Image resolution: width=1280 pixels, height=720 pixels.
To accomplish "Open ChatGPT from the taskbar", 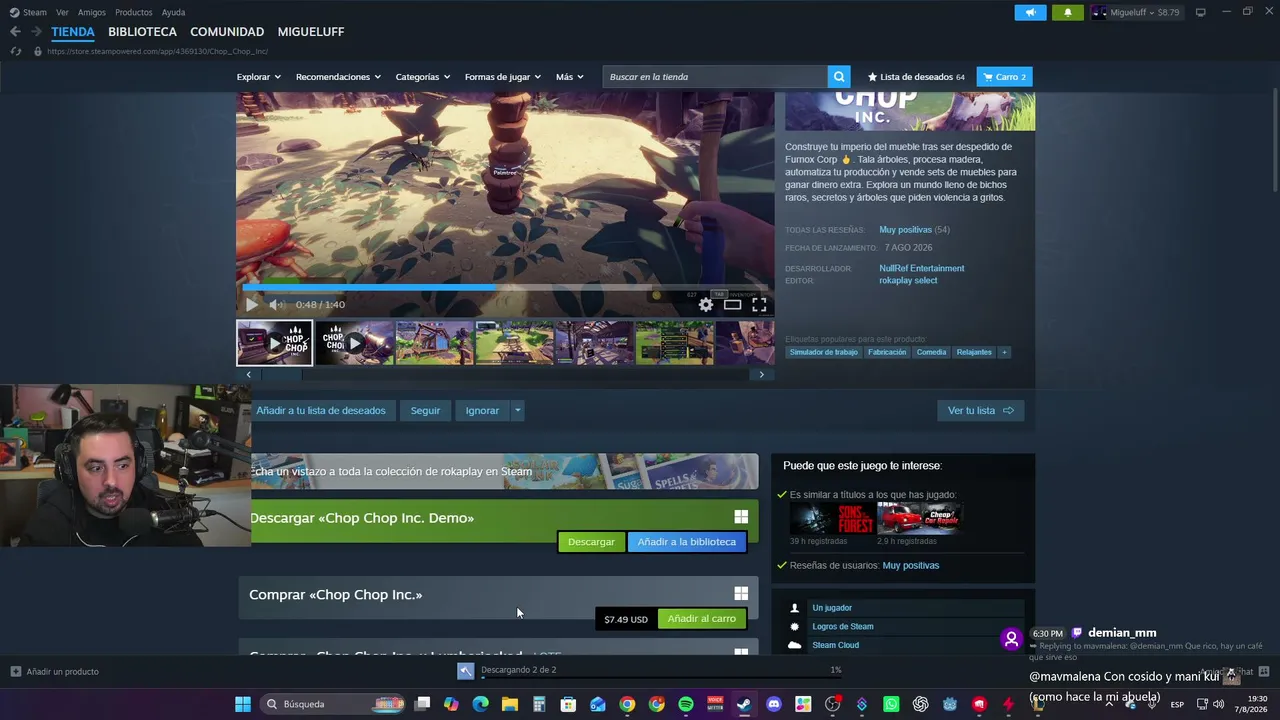I will tap(920, 704).
